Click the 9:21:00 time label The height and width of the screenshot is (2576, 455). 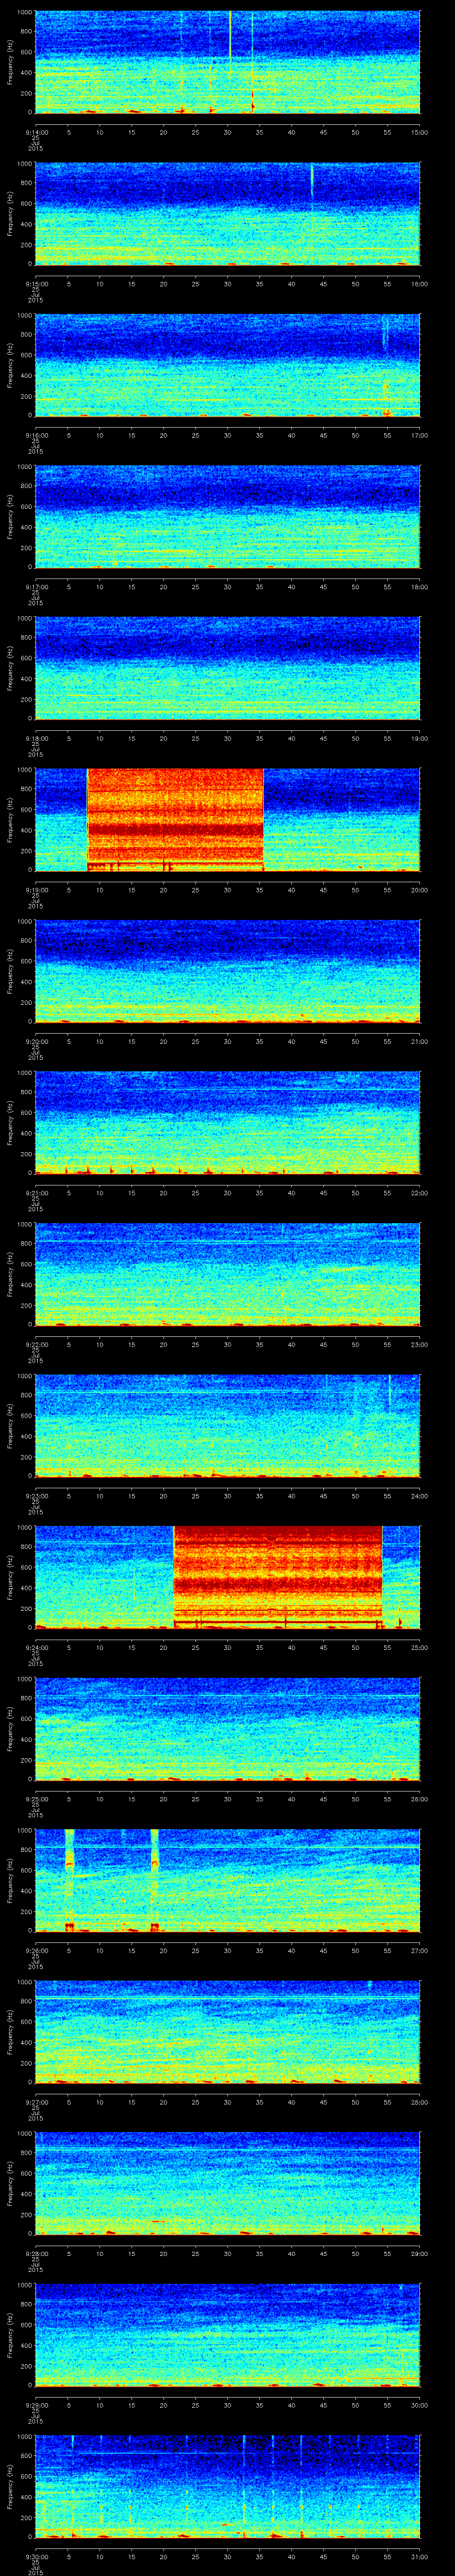(x=36, y=1193)
